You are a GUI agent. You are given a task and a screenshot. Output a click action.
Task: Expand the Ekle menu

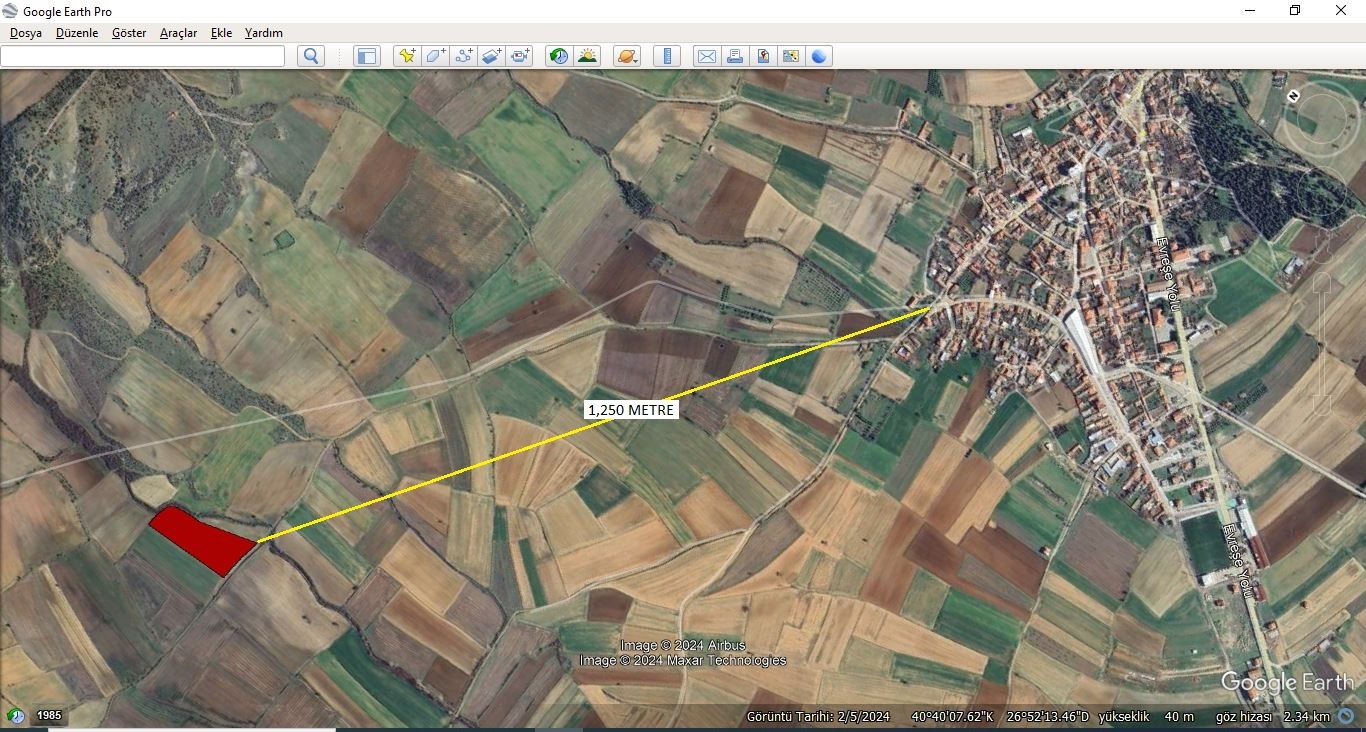tap(221, 33)
